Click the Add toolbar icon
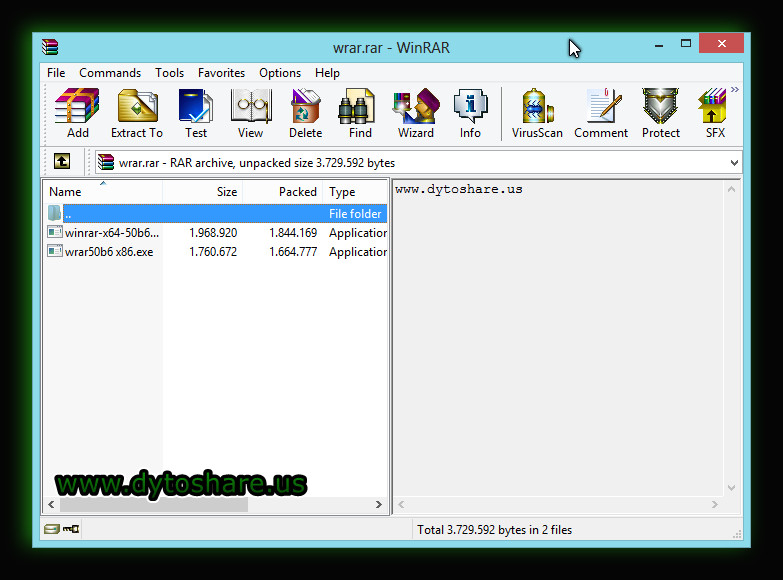The image size is (783, 580). click(x=77, y=113)
